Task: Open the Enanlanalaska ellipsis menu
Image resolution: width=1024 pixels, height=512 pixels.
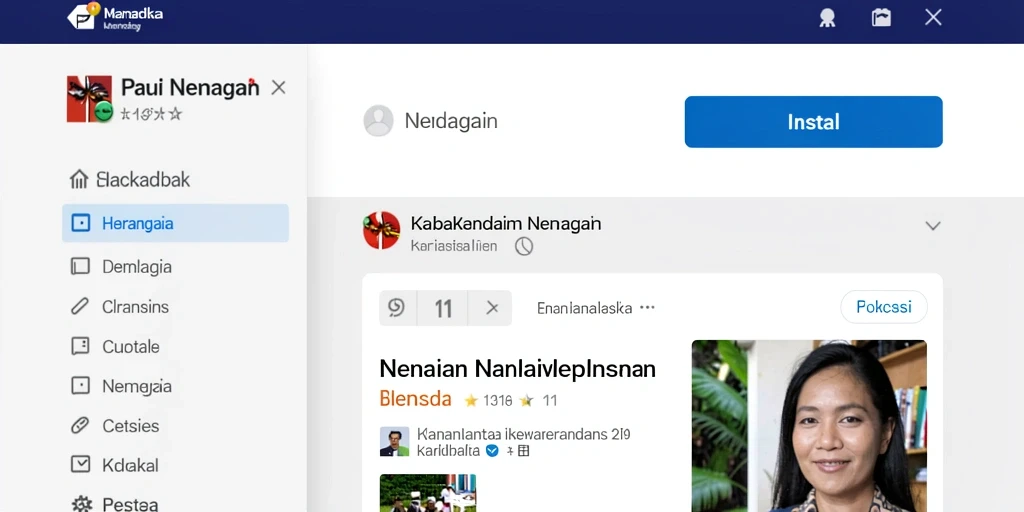Action: [x=647, y=307]
